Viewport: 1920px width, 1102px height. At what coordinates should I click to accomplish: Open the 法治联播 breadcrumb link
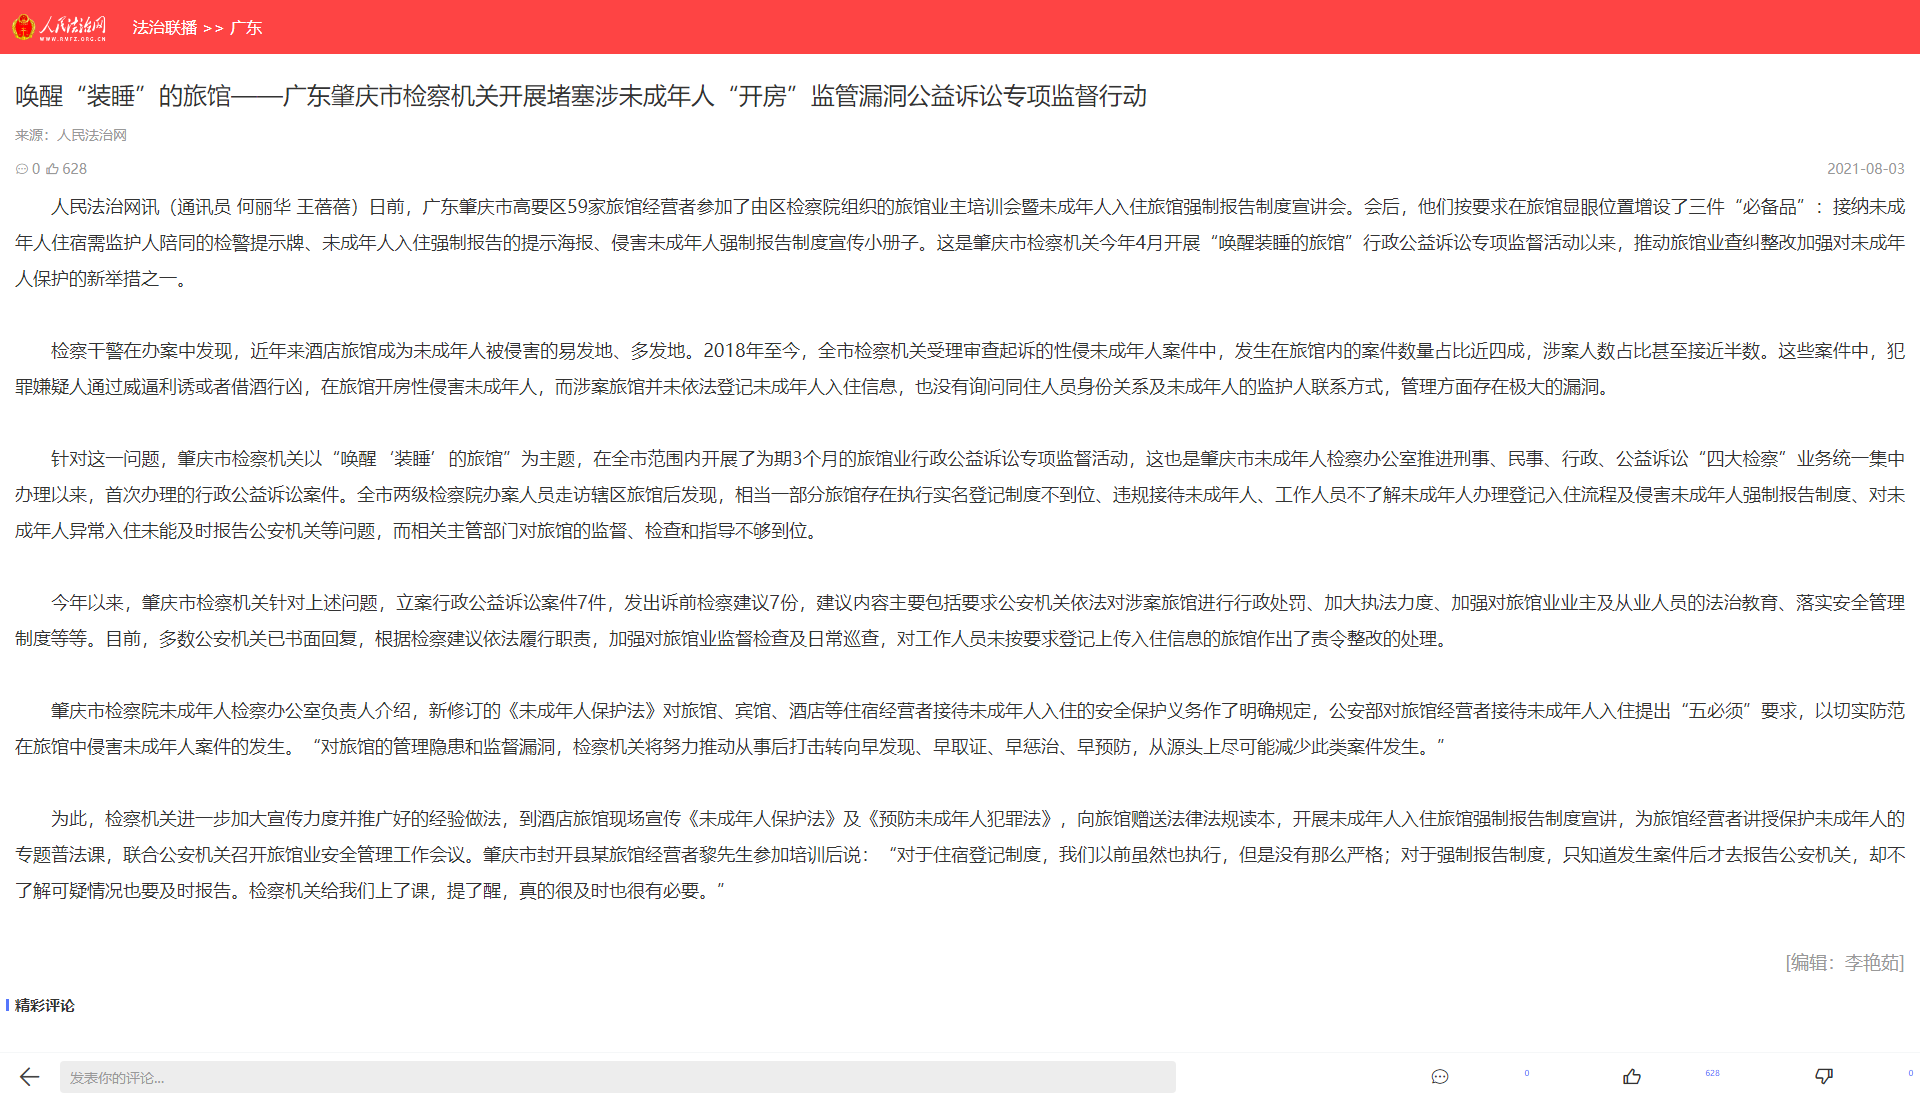[x=165, y=28]
